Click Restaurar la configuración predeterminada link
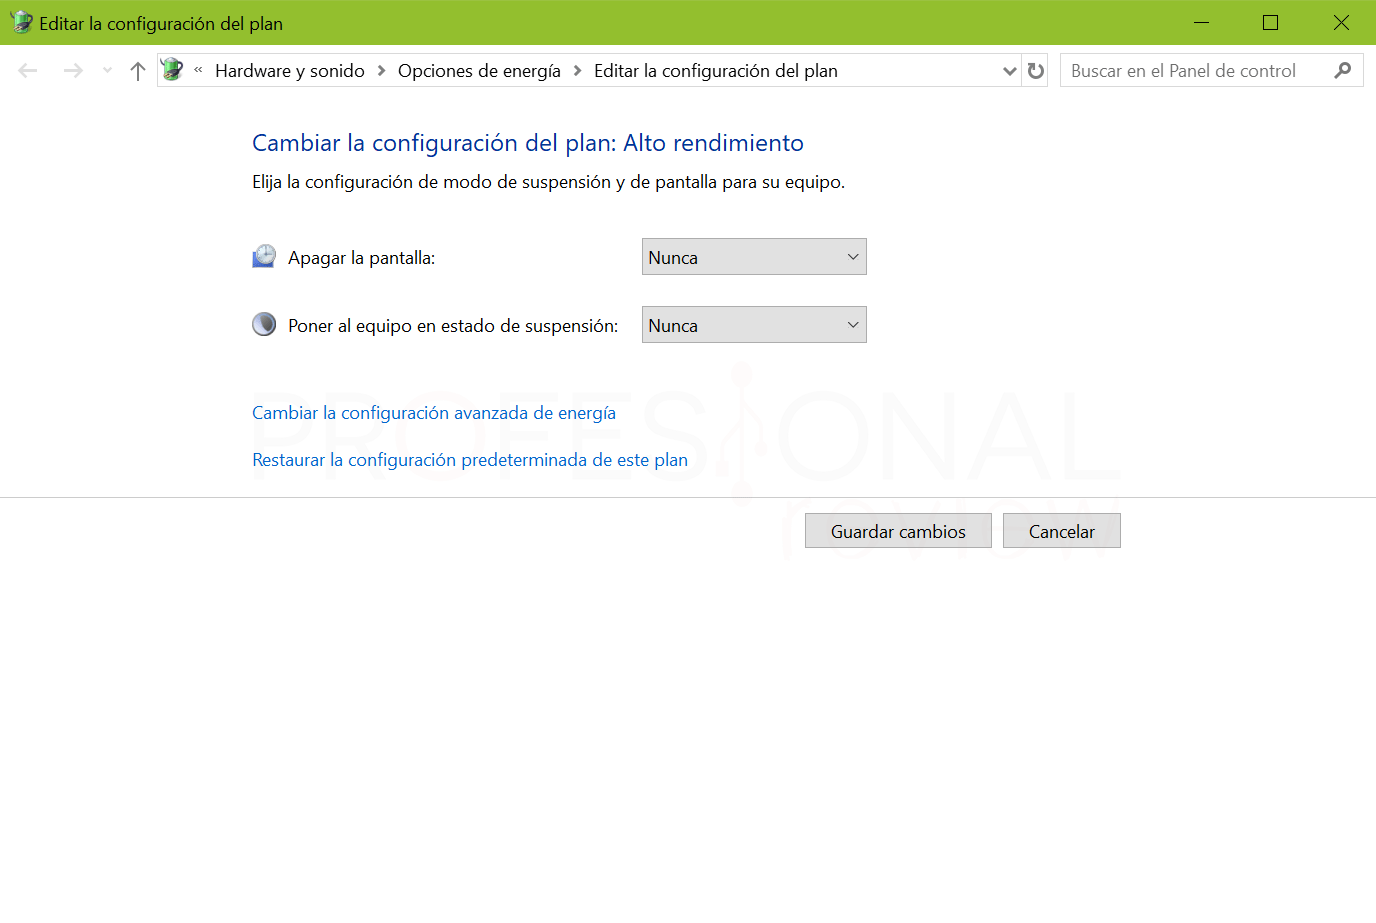The width and height of the screenshot is (1376, 923). point(470,460)
